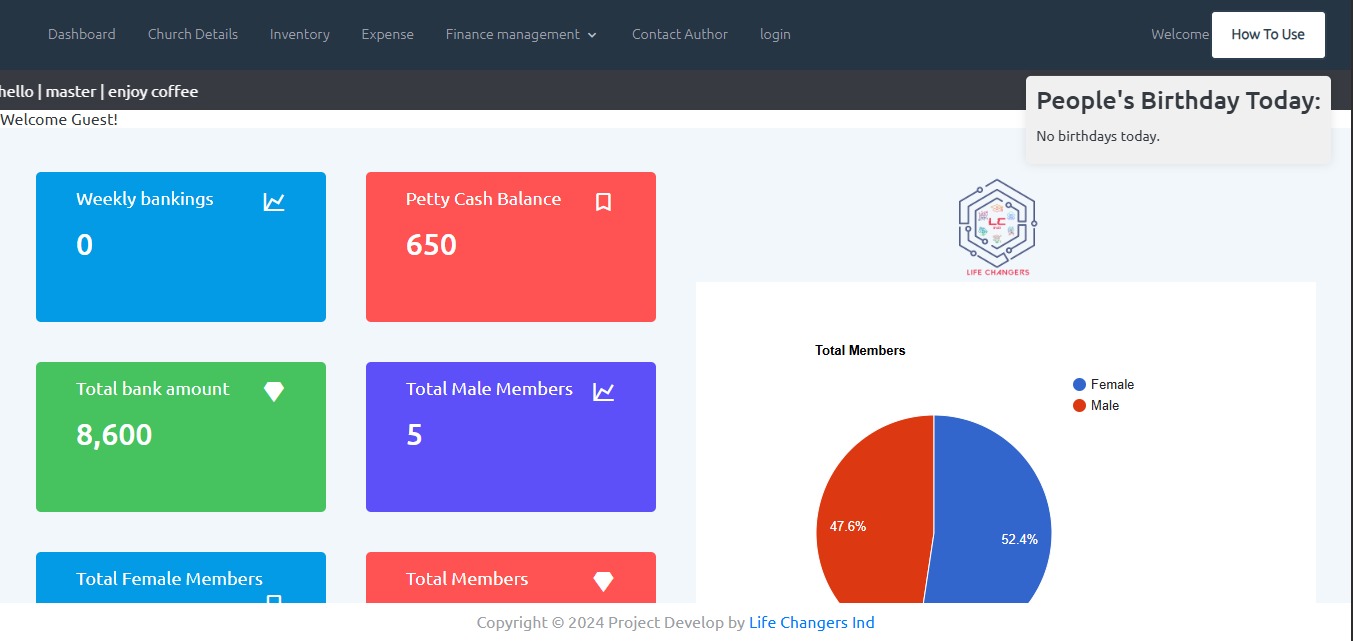Go to Church Details page
The image size is (1353, 641).
[x=193, y=34]
